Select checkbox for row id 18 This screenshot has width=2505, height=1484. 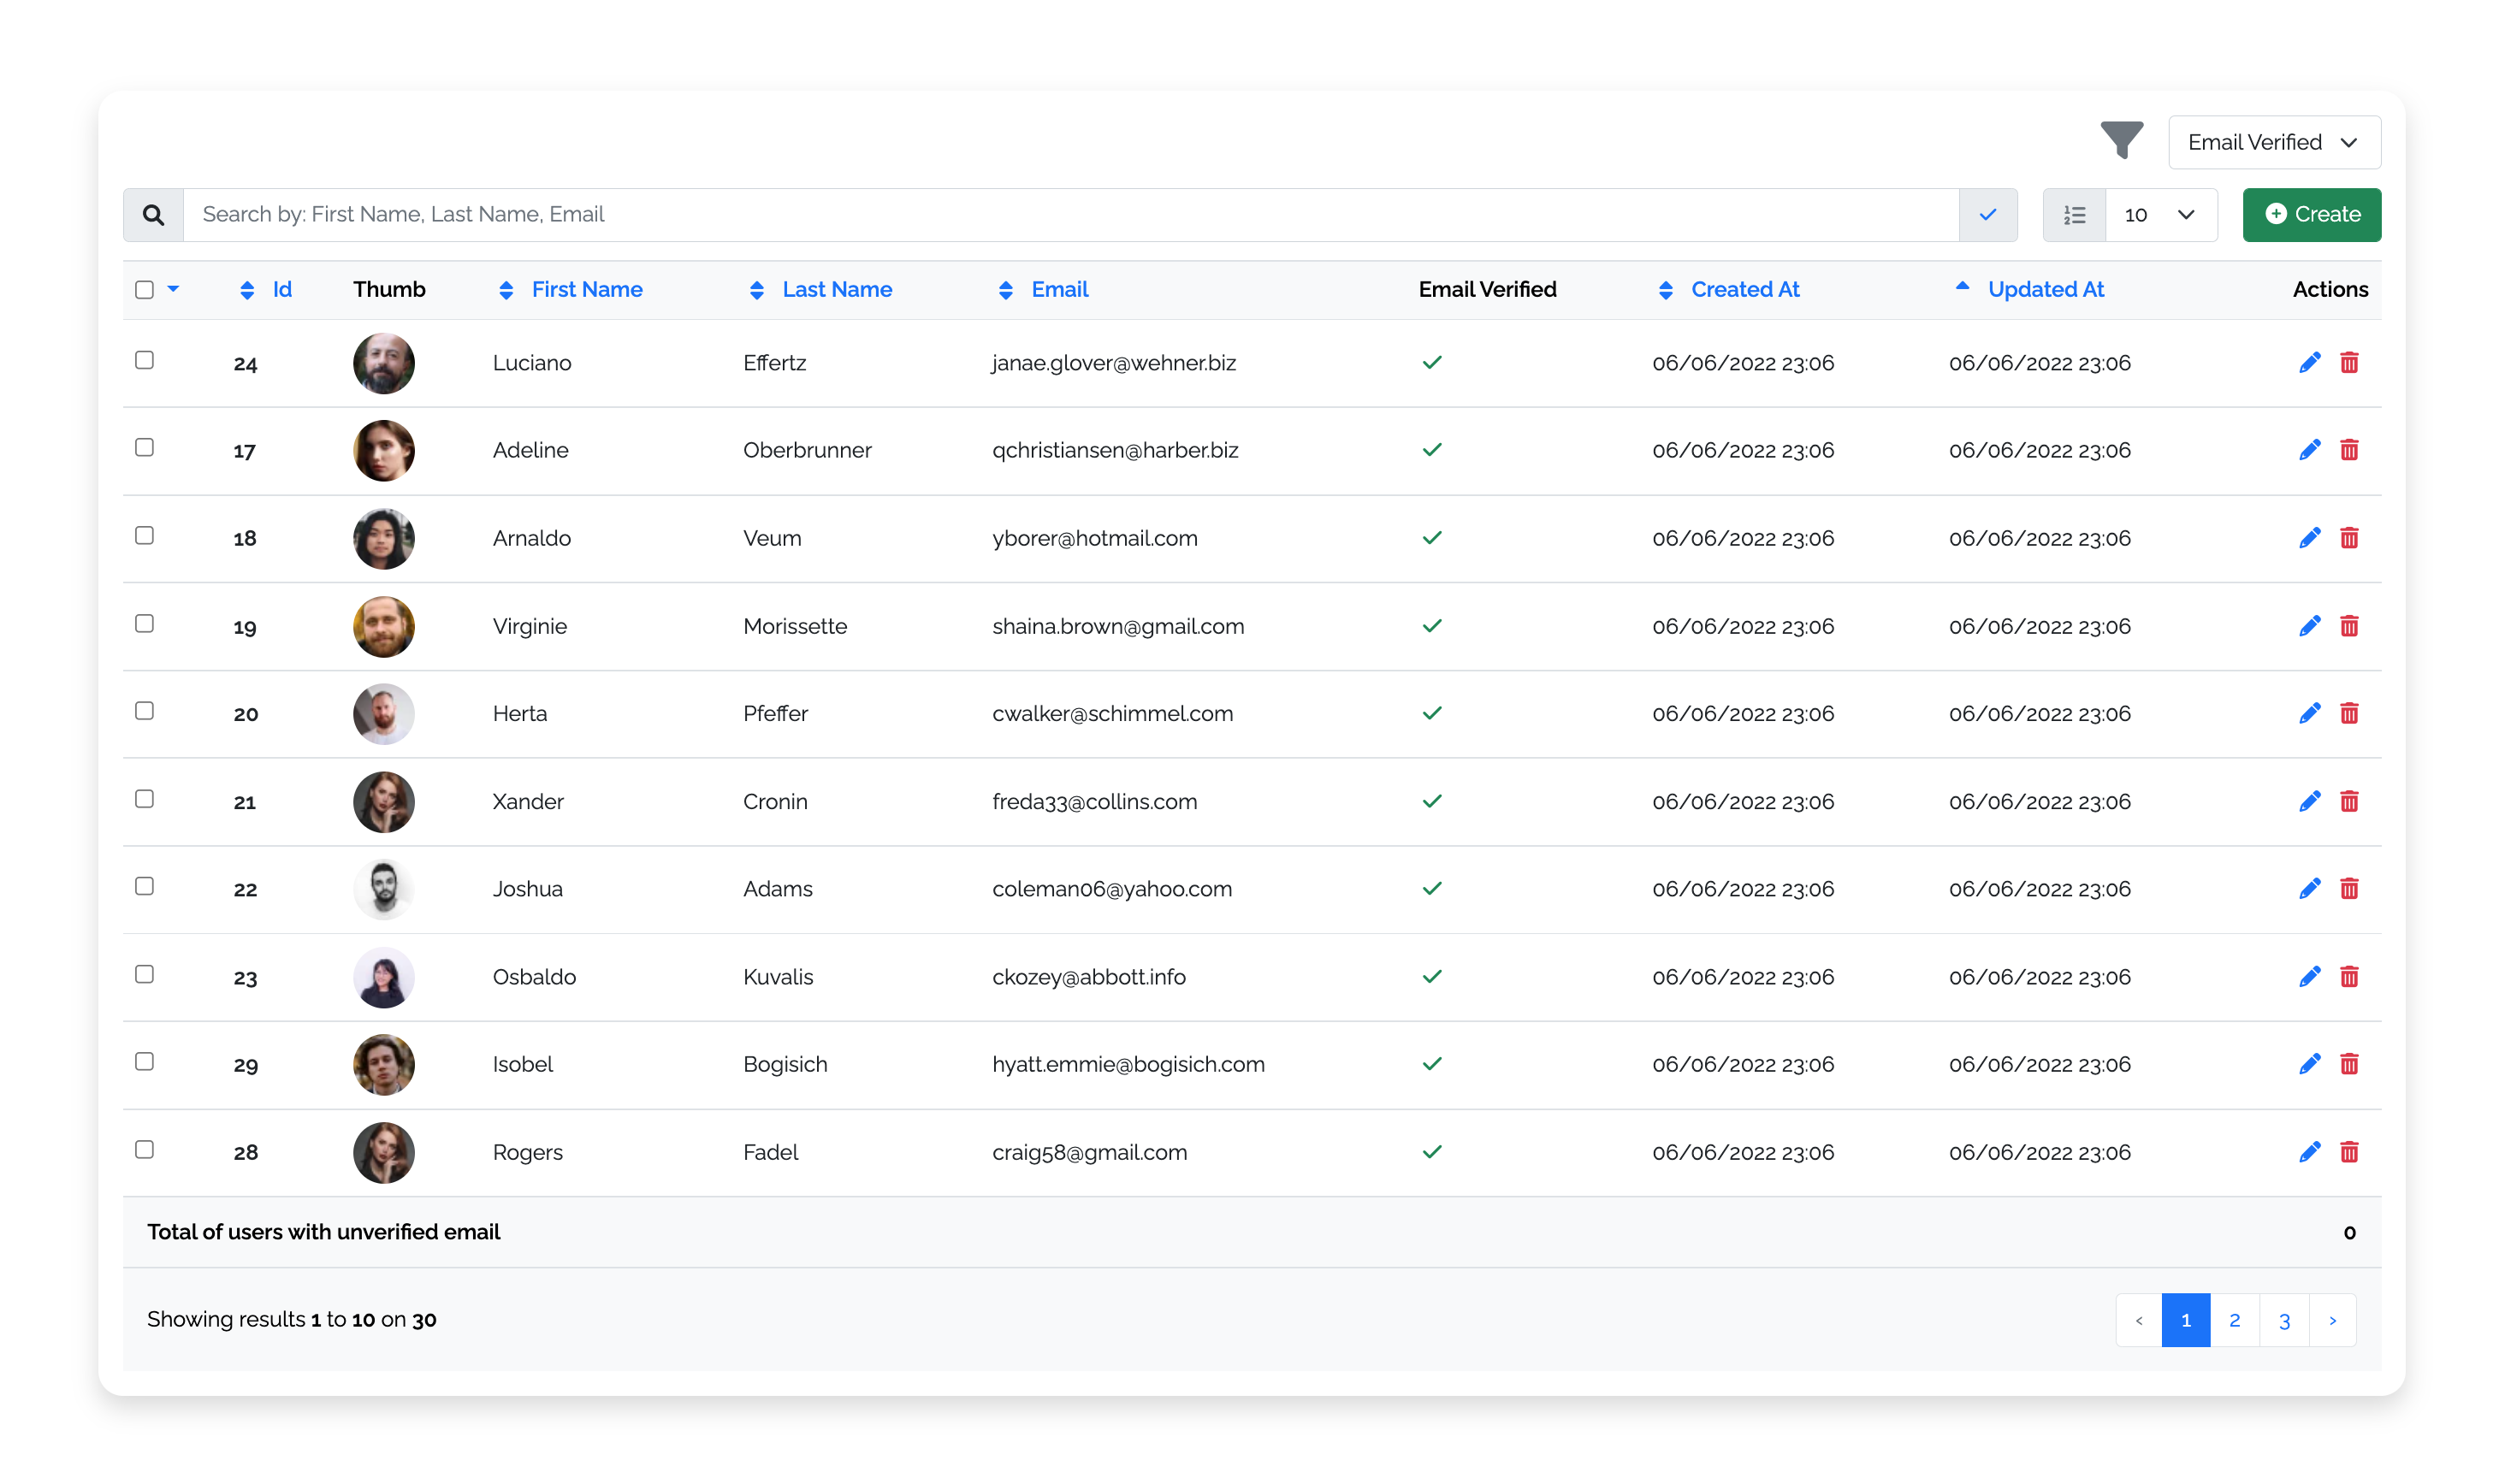click(144, 535)
